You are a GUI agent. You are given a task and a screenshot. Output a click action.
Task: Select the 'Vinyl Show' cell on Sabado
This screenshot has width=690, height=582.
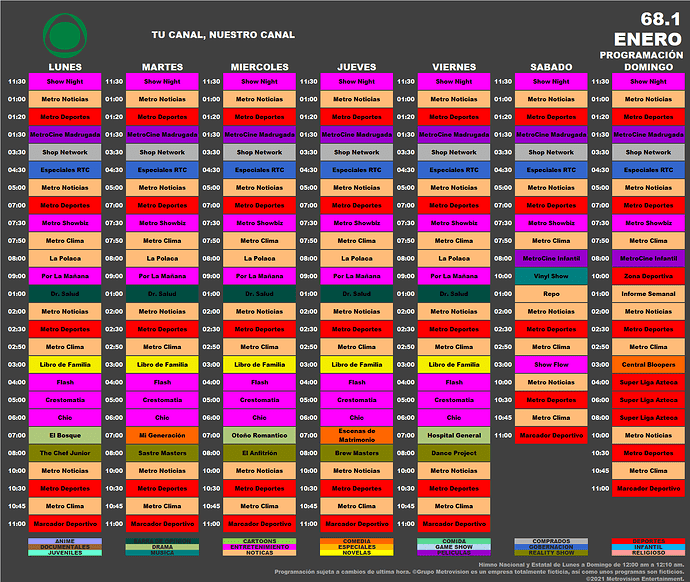tap(551, 276)
